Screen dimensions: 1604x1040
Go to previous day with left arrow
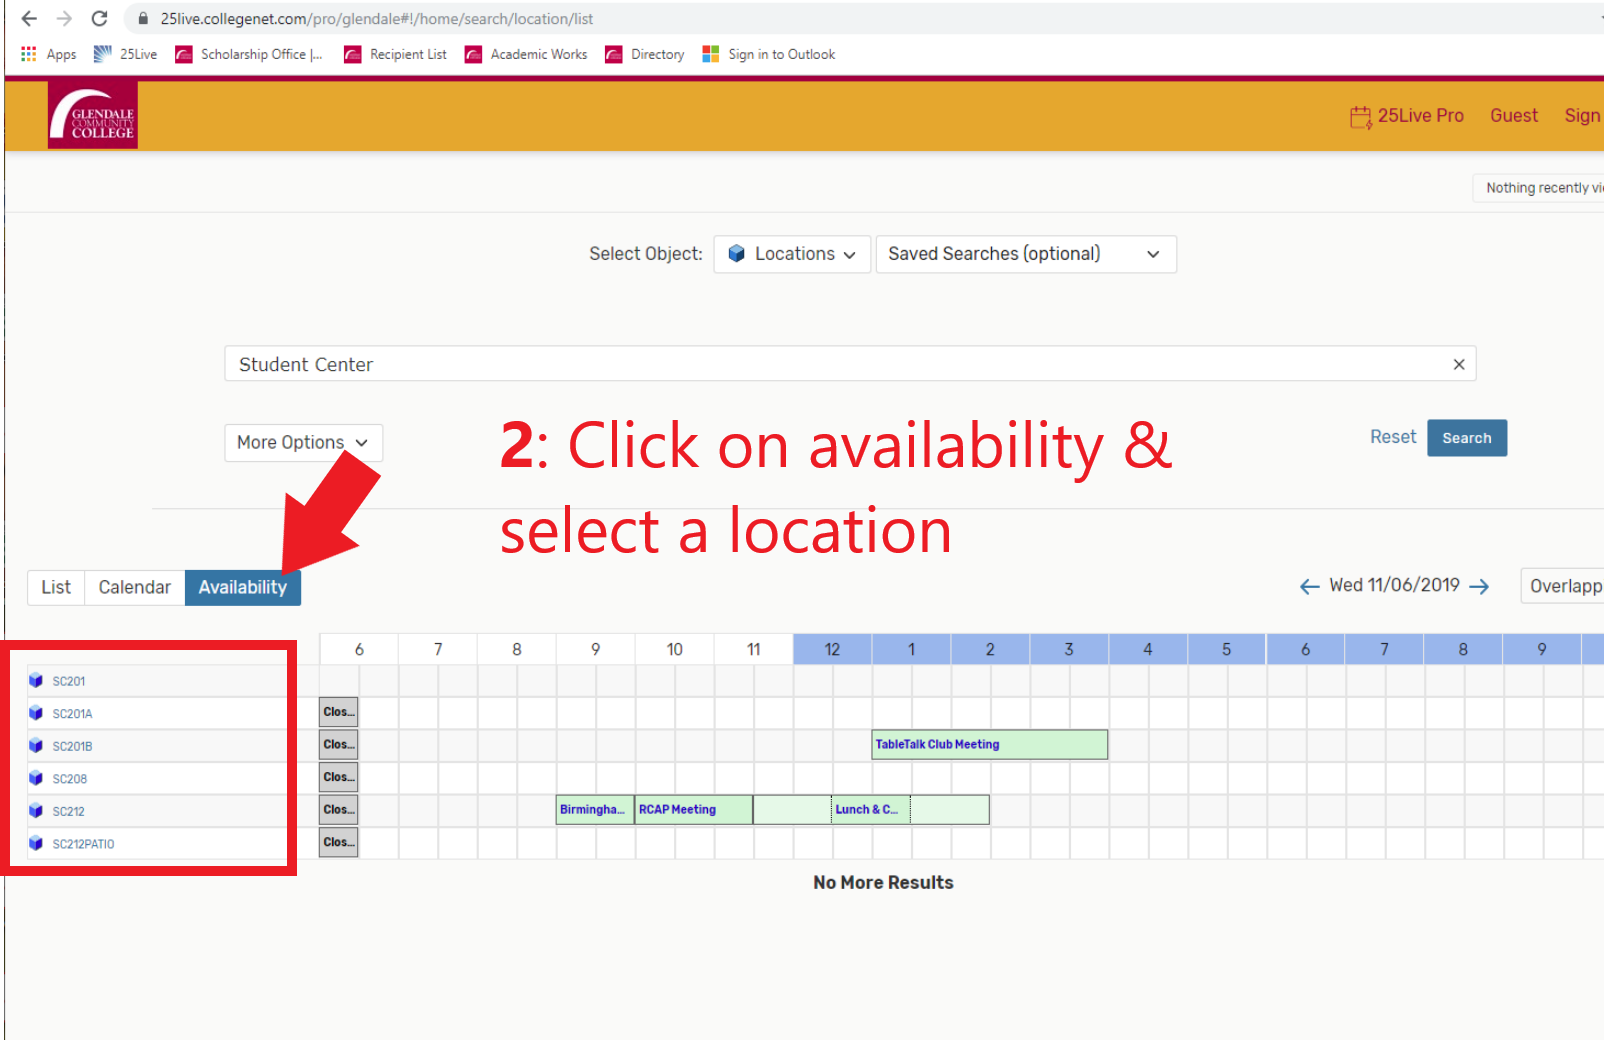click(x=1309, y=587)
